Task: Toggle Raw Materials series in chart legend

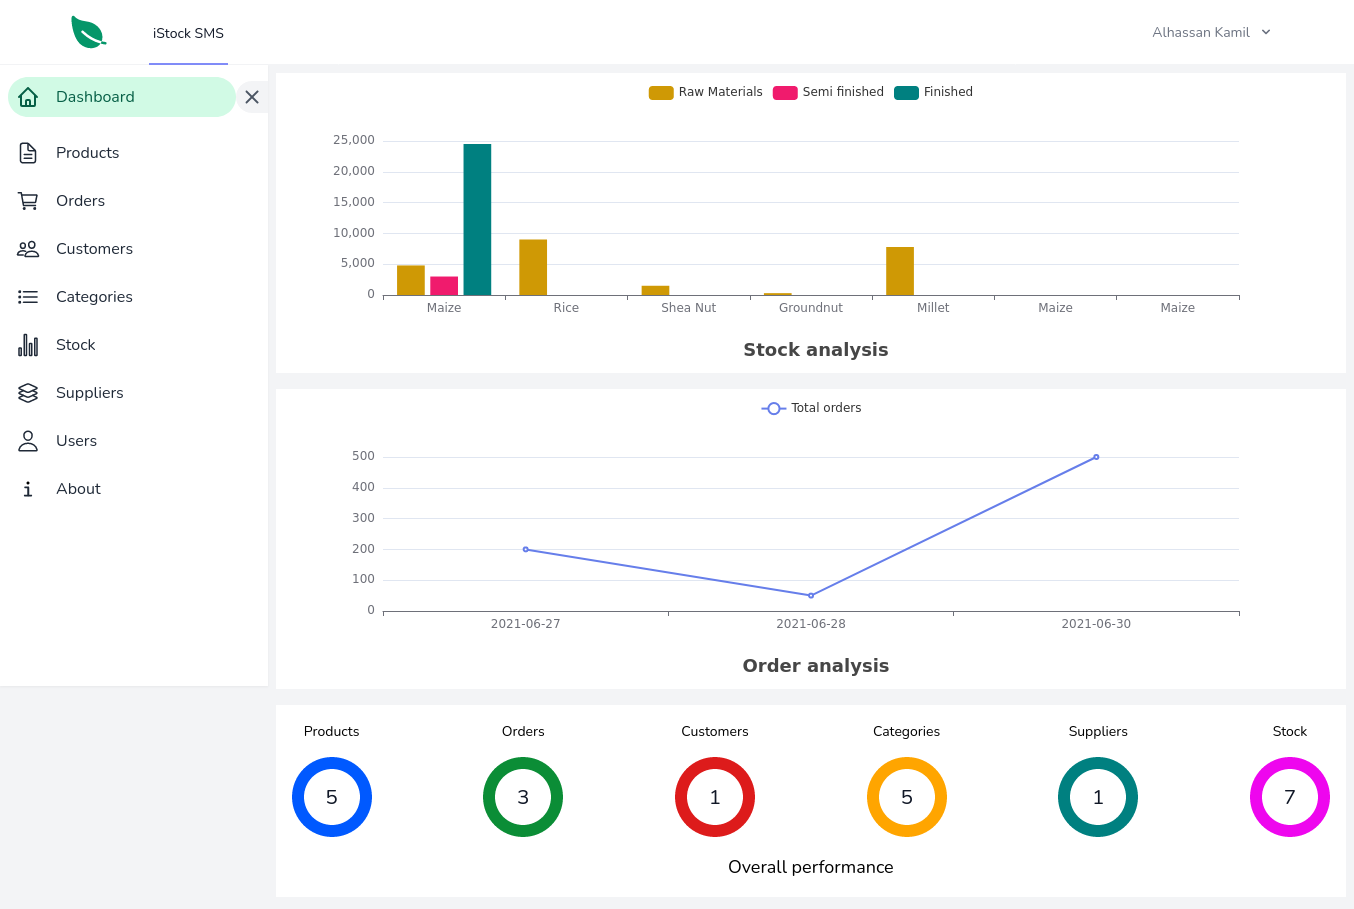Action: point(706,92)
